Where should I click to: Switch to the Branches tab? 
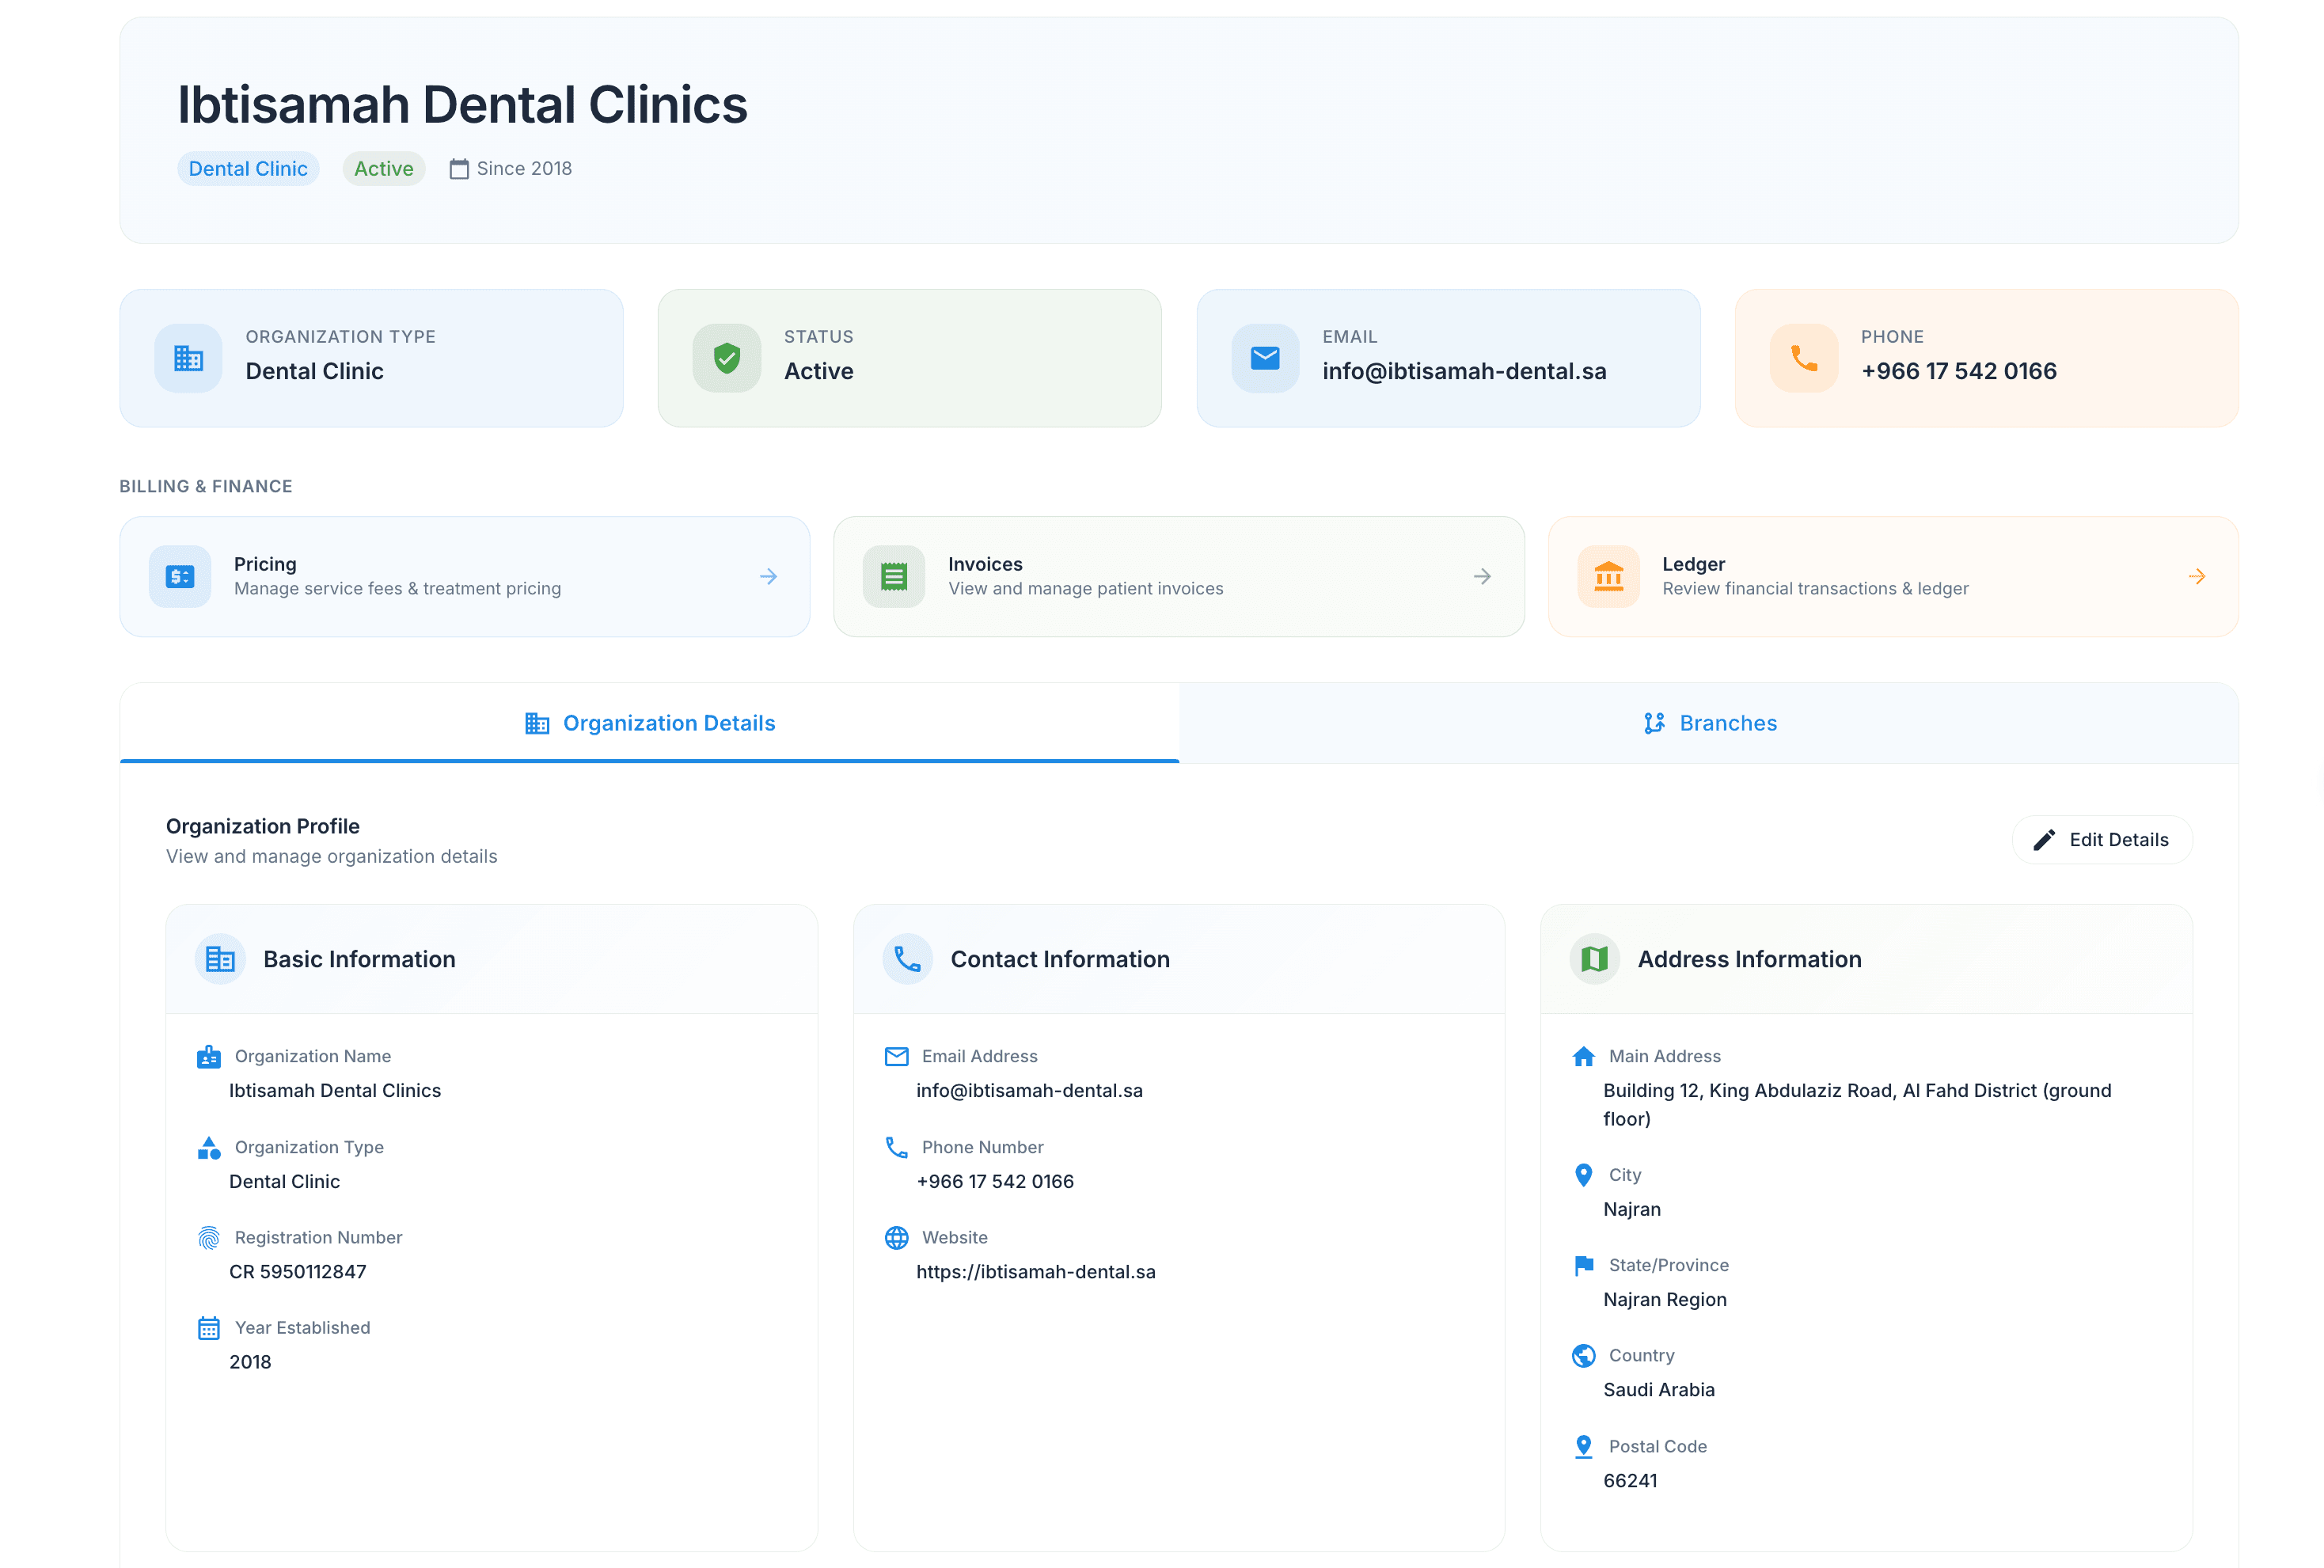click(1709, 723)
